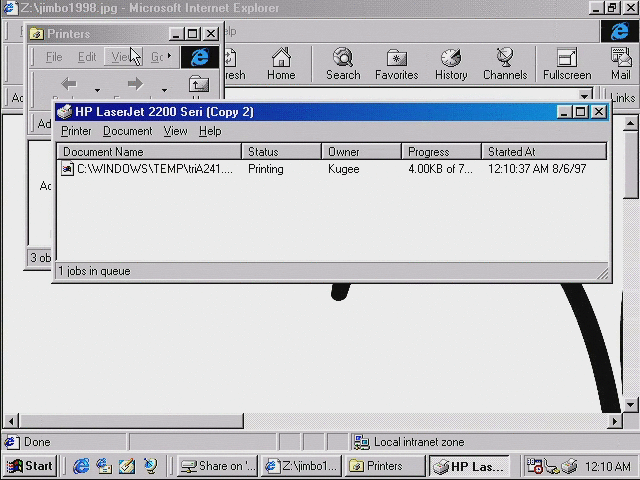
Task: Click the IE logo in the Printers window
Action: 200,57
